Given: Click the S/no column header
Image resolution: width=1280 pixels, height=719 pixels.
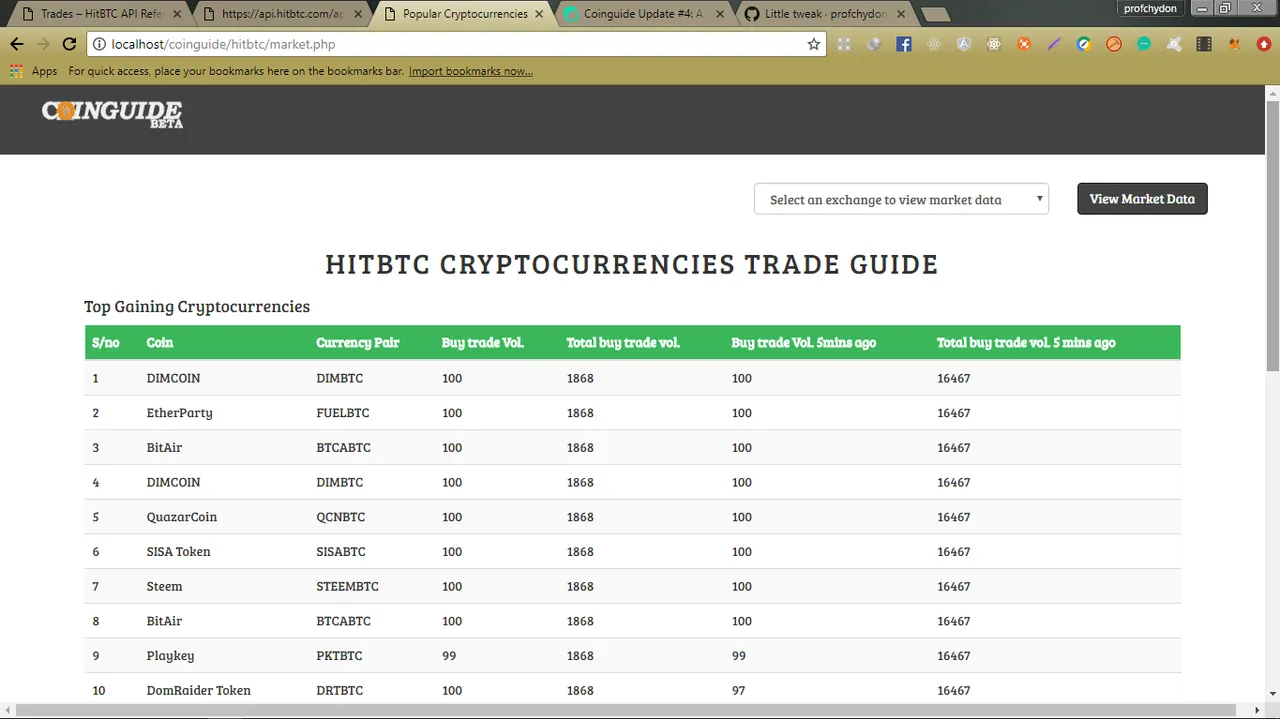Looking at the screenshot, I should [x=105, y=342].
